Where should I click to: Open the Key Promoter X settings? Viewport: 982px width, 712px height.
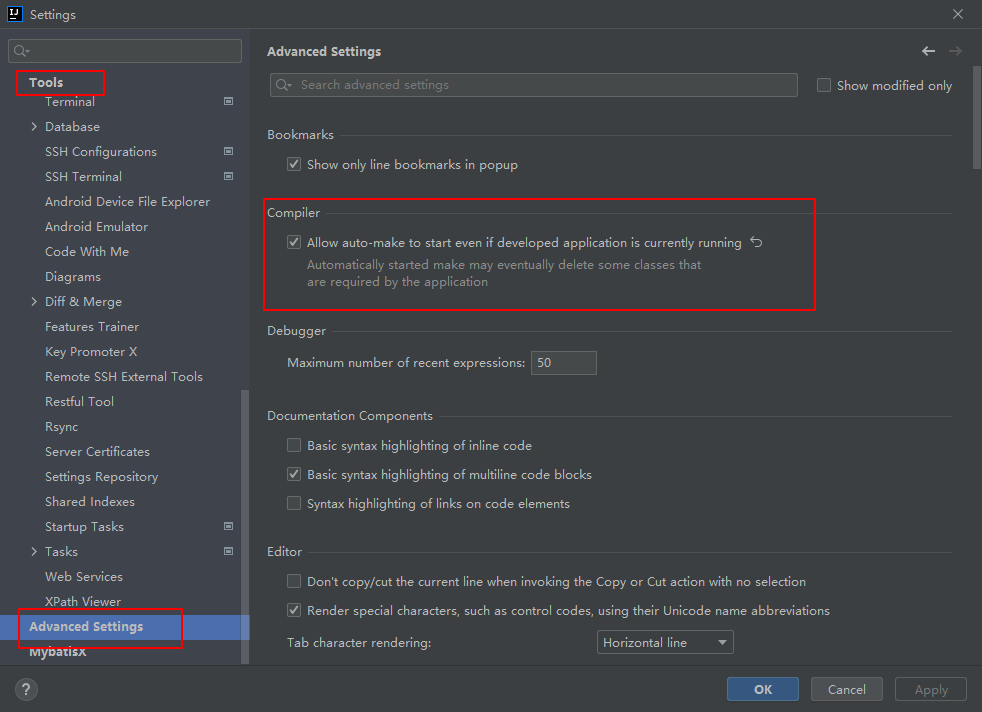(91, 352)
